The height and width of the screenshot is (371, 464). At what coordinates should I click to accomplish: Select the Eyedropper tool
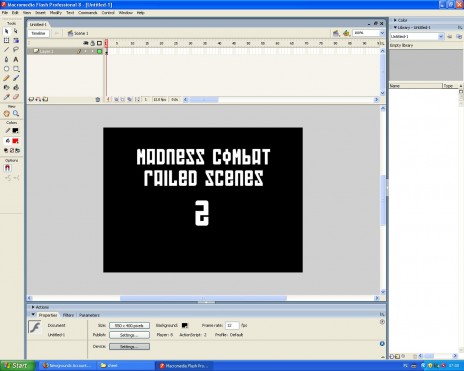[x=6, y=97]
